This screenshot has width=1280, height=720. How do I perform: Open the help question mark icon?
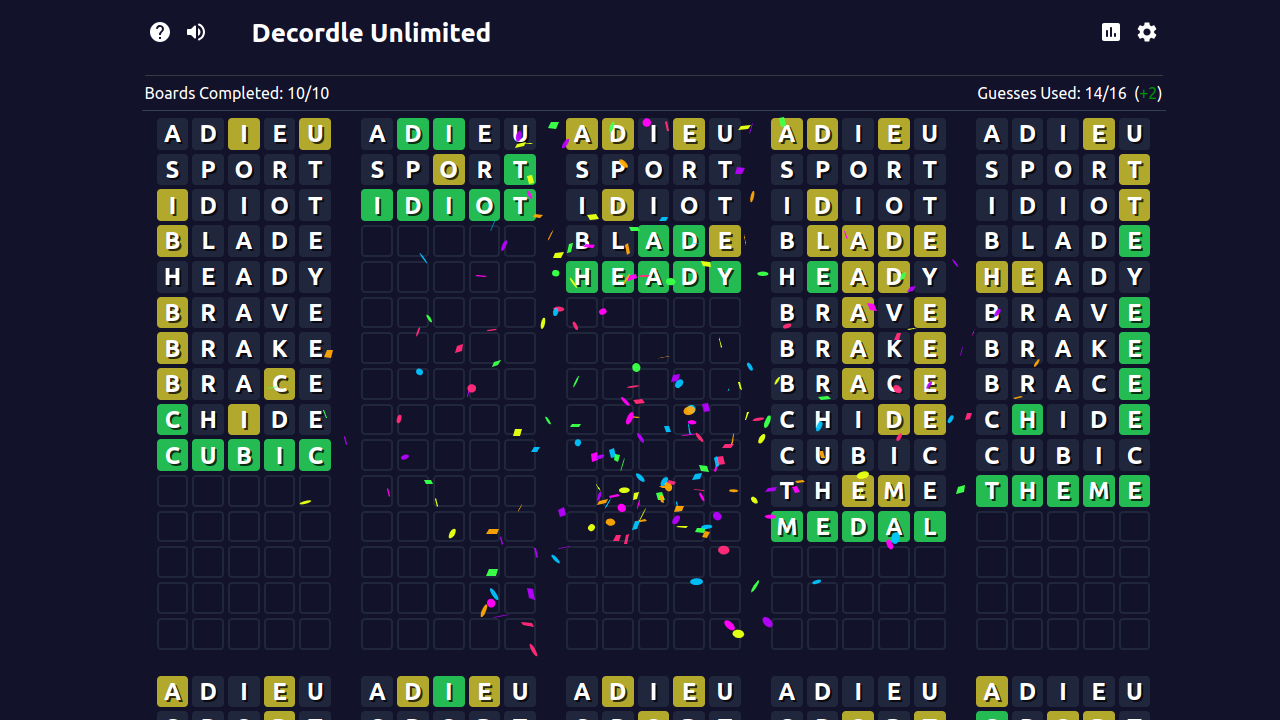click(x=160, y=32)
